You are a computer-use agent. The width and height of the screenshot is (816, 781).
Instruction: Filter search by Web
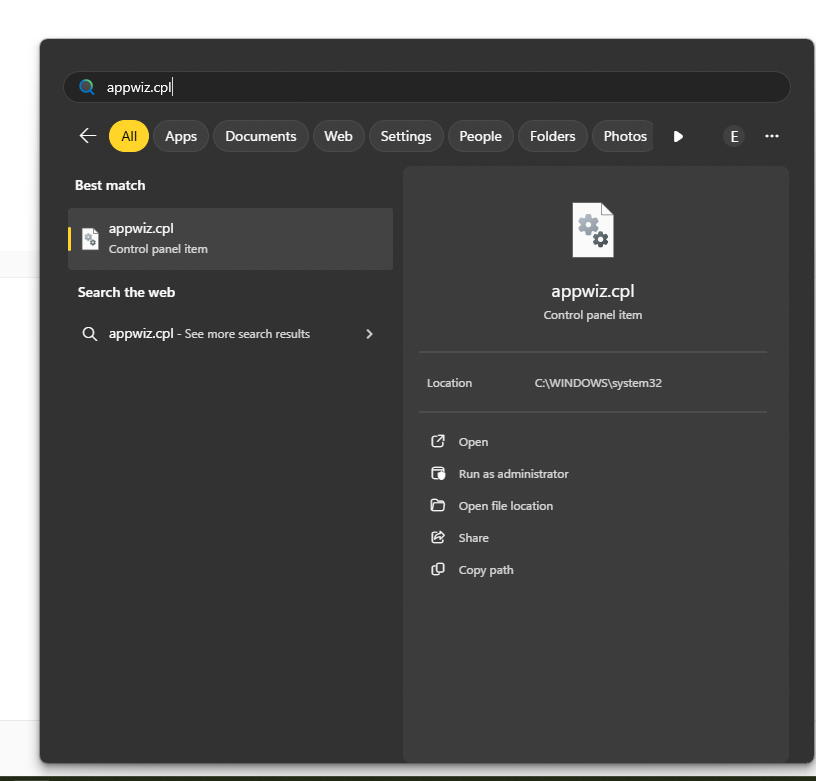[338, 136]
